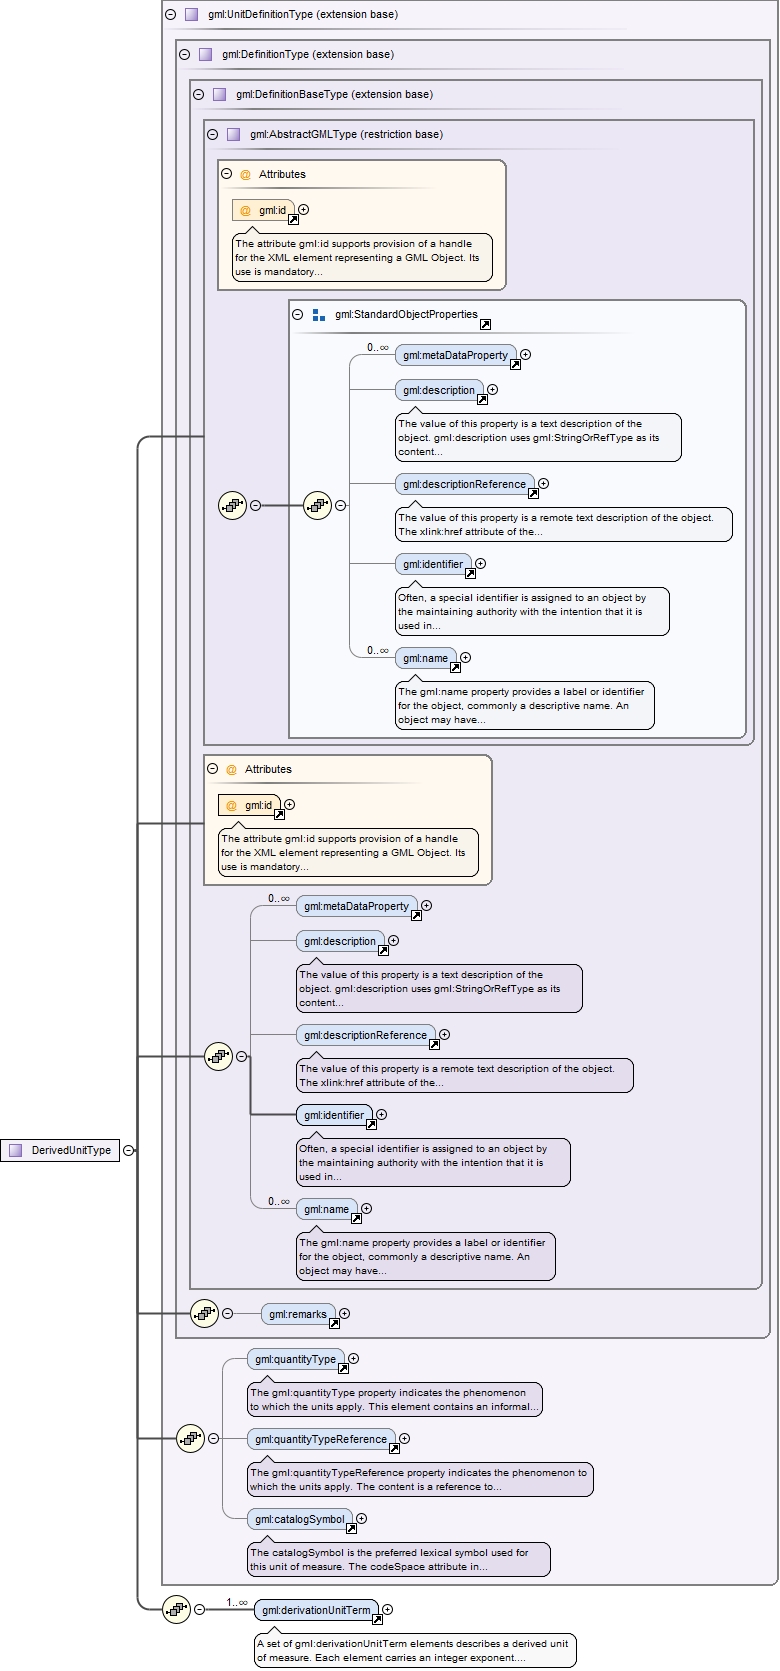Expand the gml:derivationUnitTerm element
780x1671 pixels.
pos(388,1609)
